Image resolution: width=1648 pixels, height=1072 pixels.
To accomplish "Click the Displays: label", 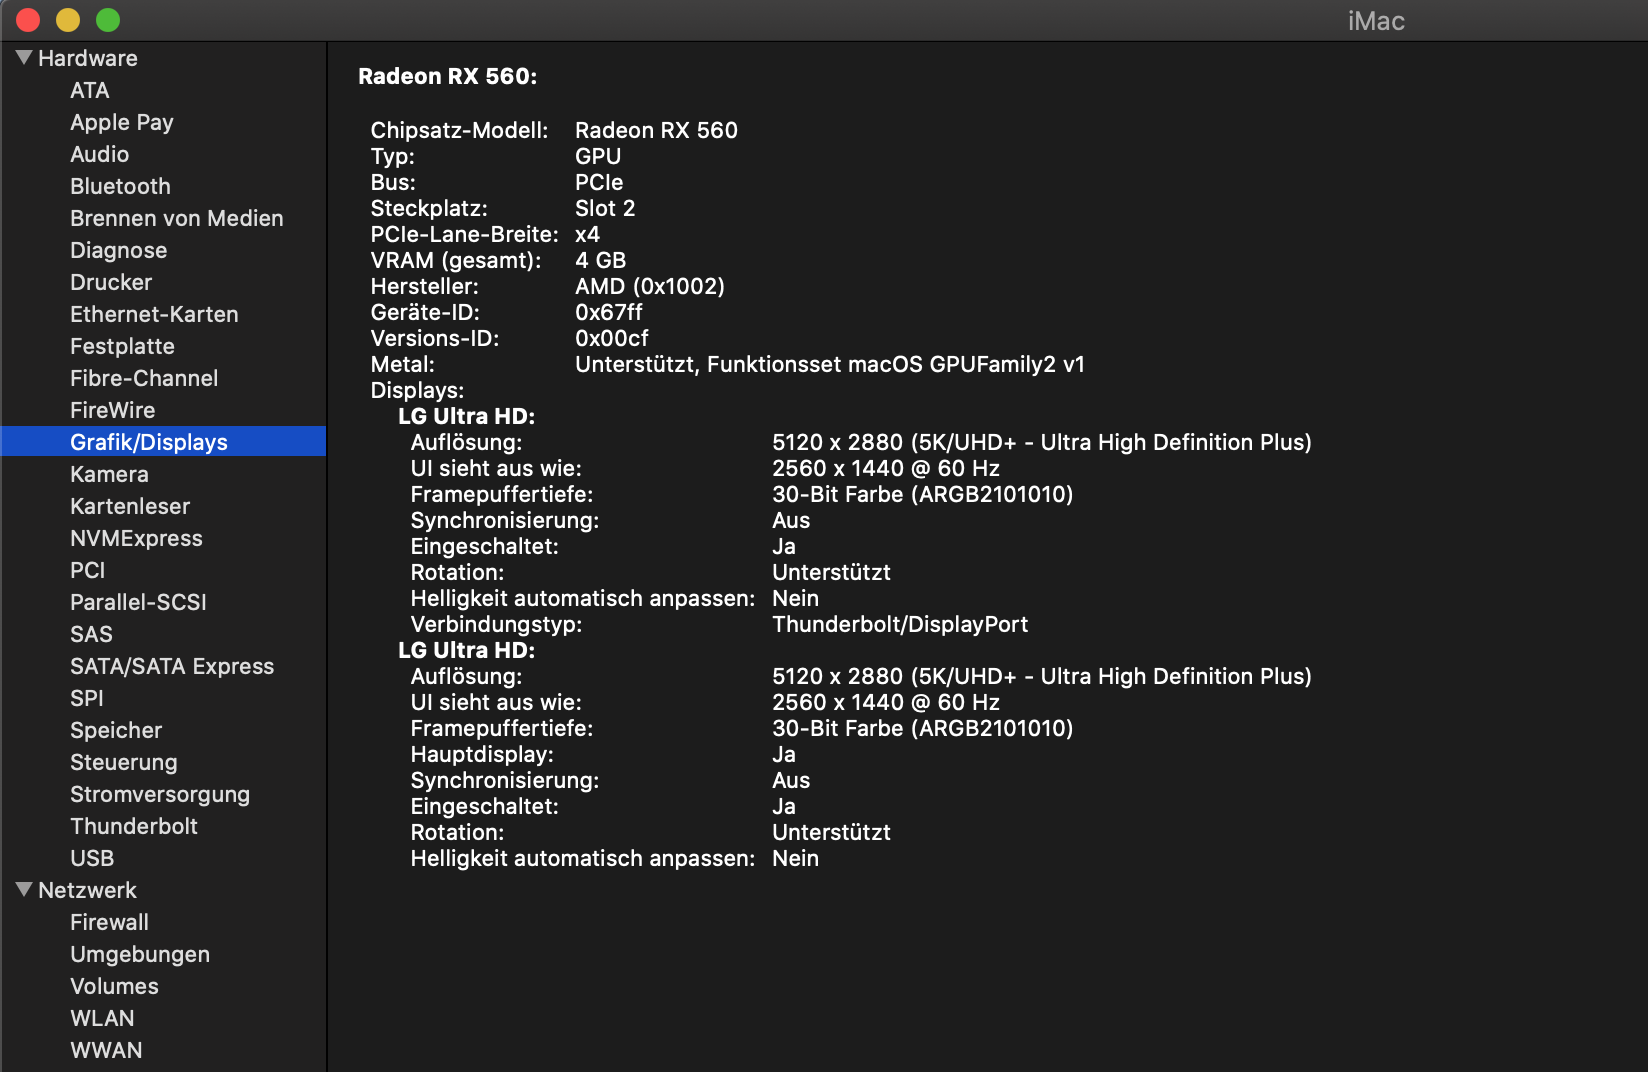I will point(417,390).
